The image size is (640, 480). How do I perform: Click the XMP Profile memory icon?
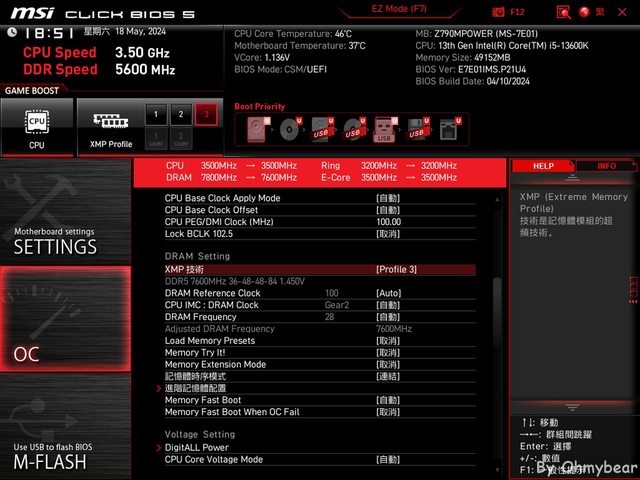(105, 123)
